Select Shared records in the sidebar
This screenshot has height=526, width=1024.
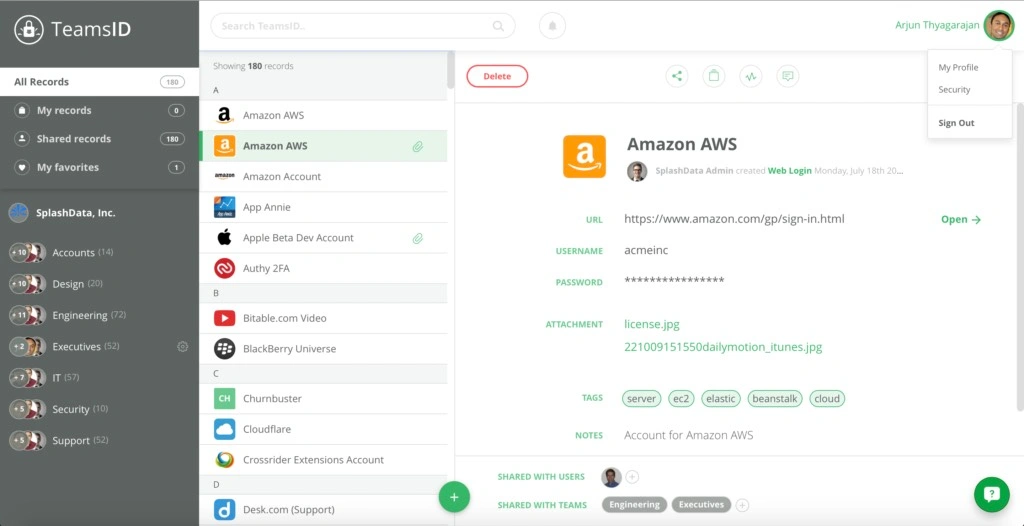coord(99,139)
